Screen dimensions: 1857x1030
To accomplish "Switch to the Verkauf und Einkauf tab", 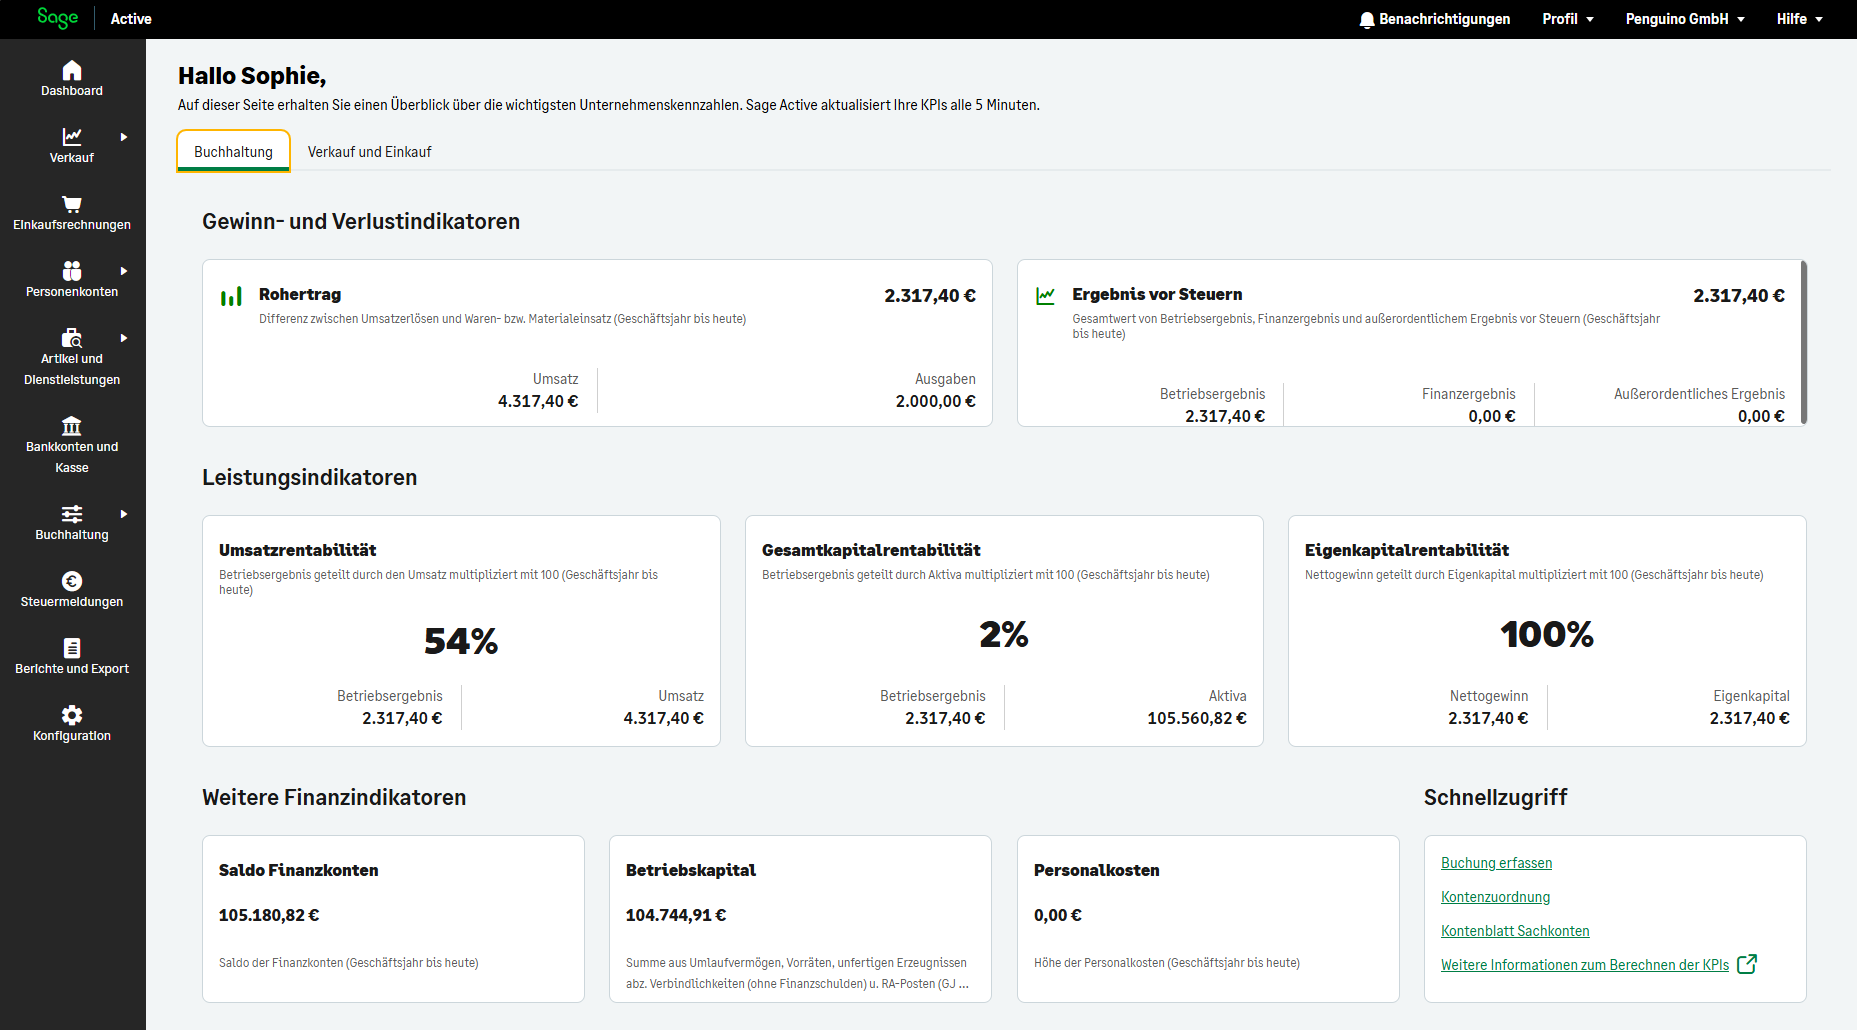I will (369, 152).
